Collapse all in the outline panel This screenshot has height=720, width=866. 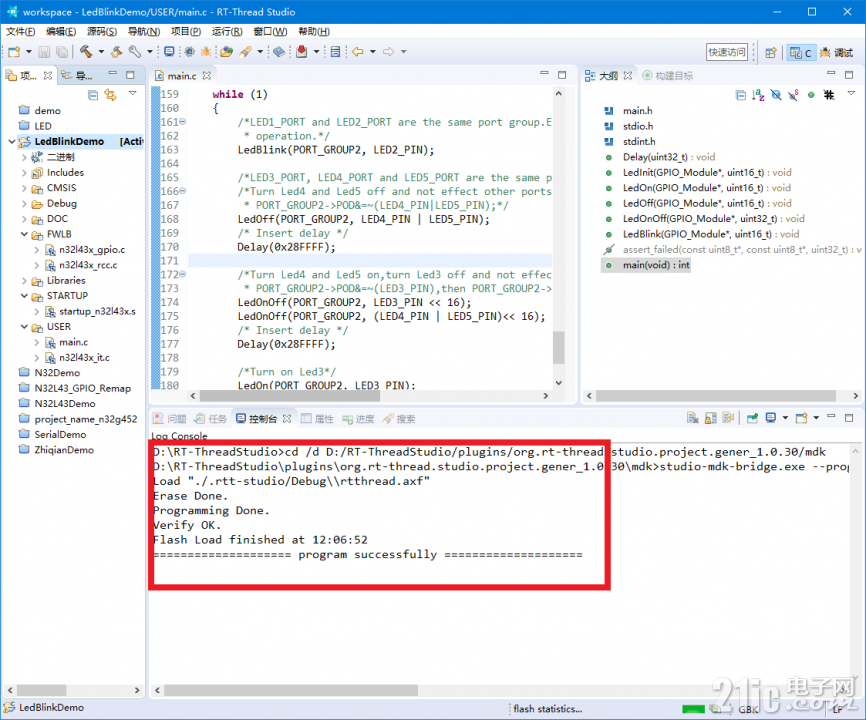[x=741, y=95]
